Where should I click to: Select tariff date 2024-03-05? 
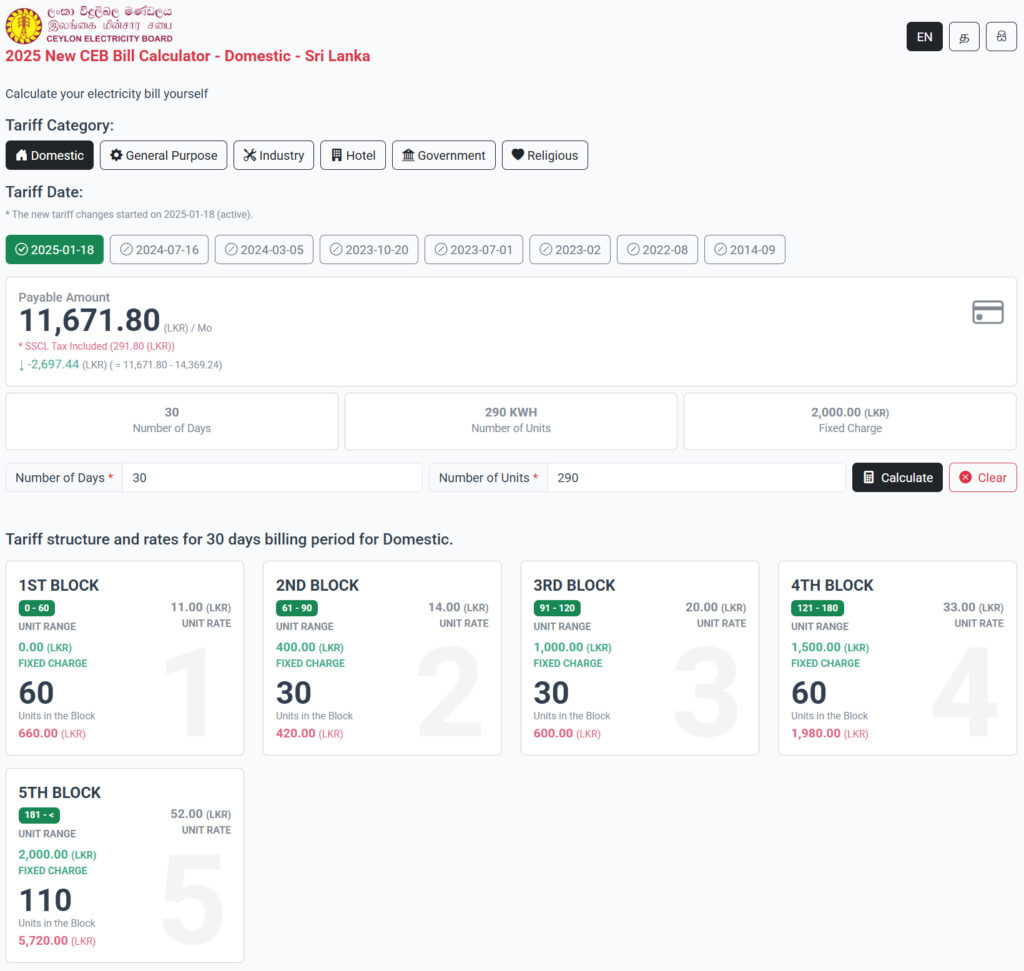264,249
